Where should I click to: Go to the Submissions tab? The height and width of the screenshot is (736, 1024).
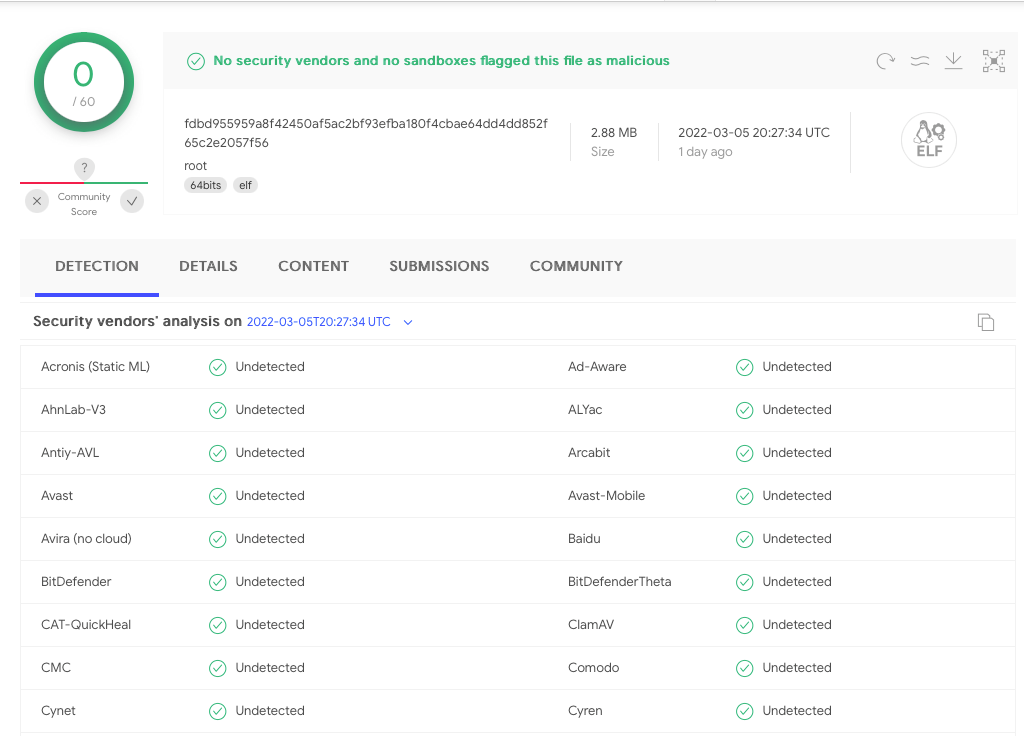439,266
